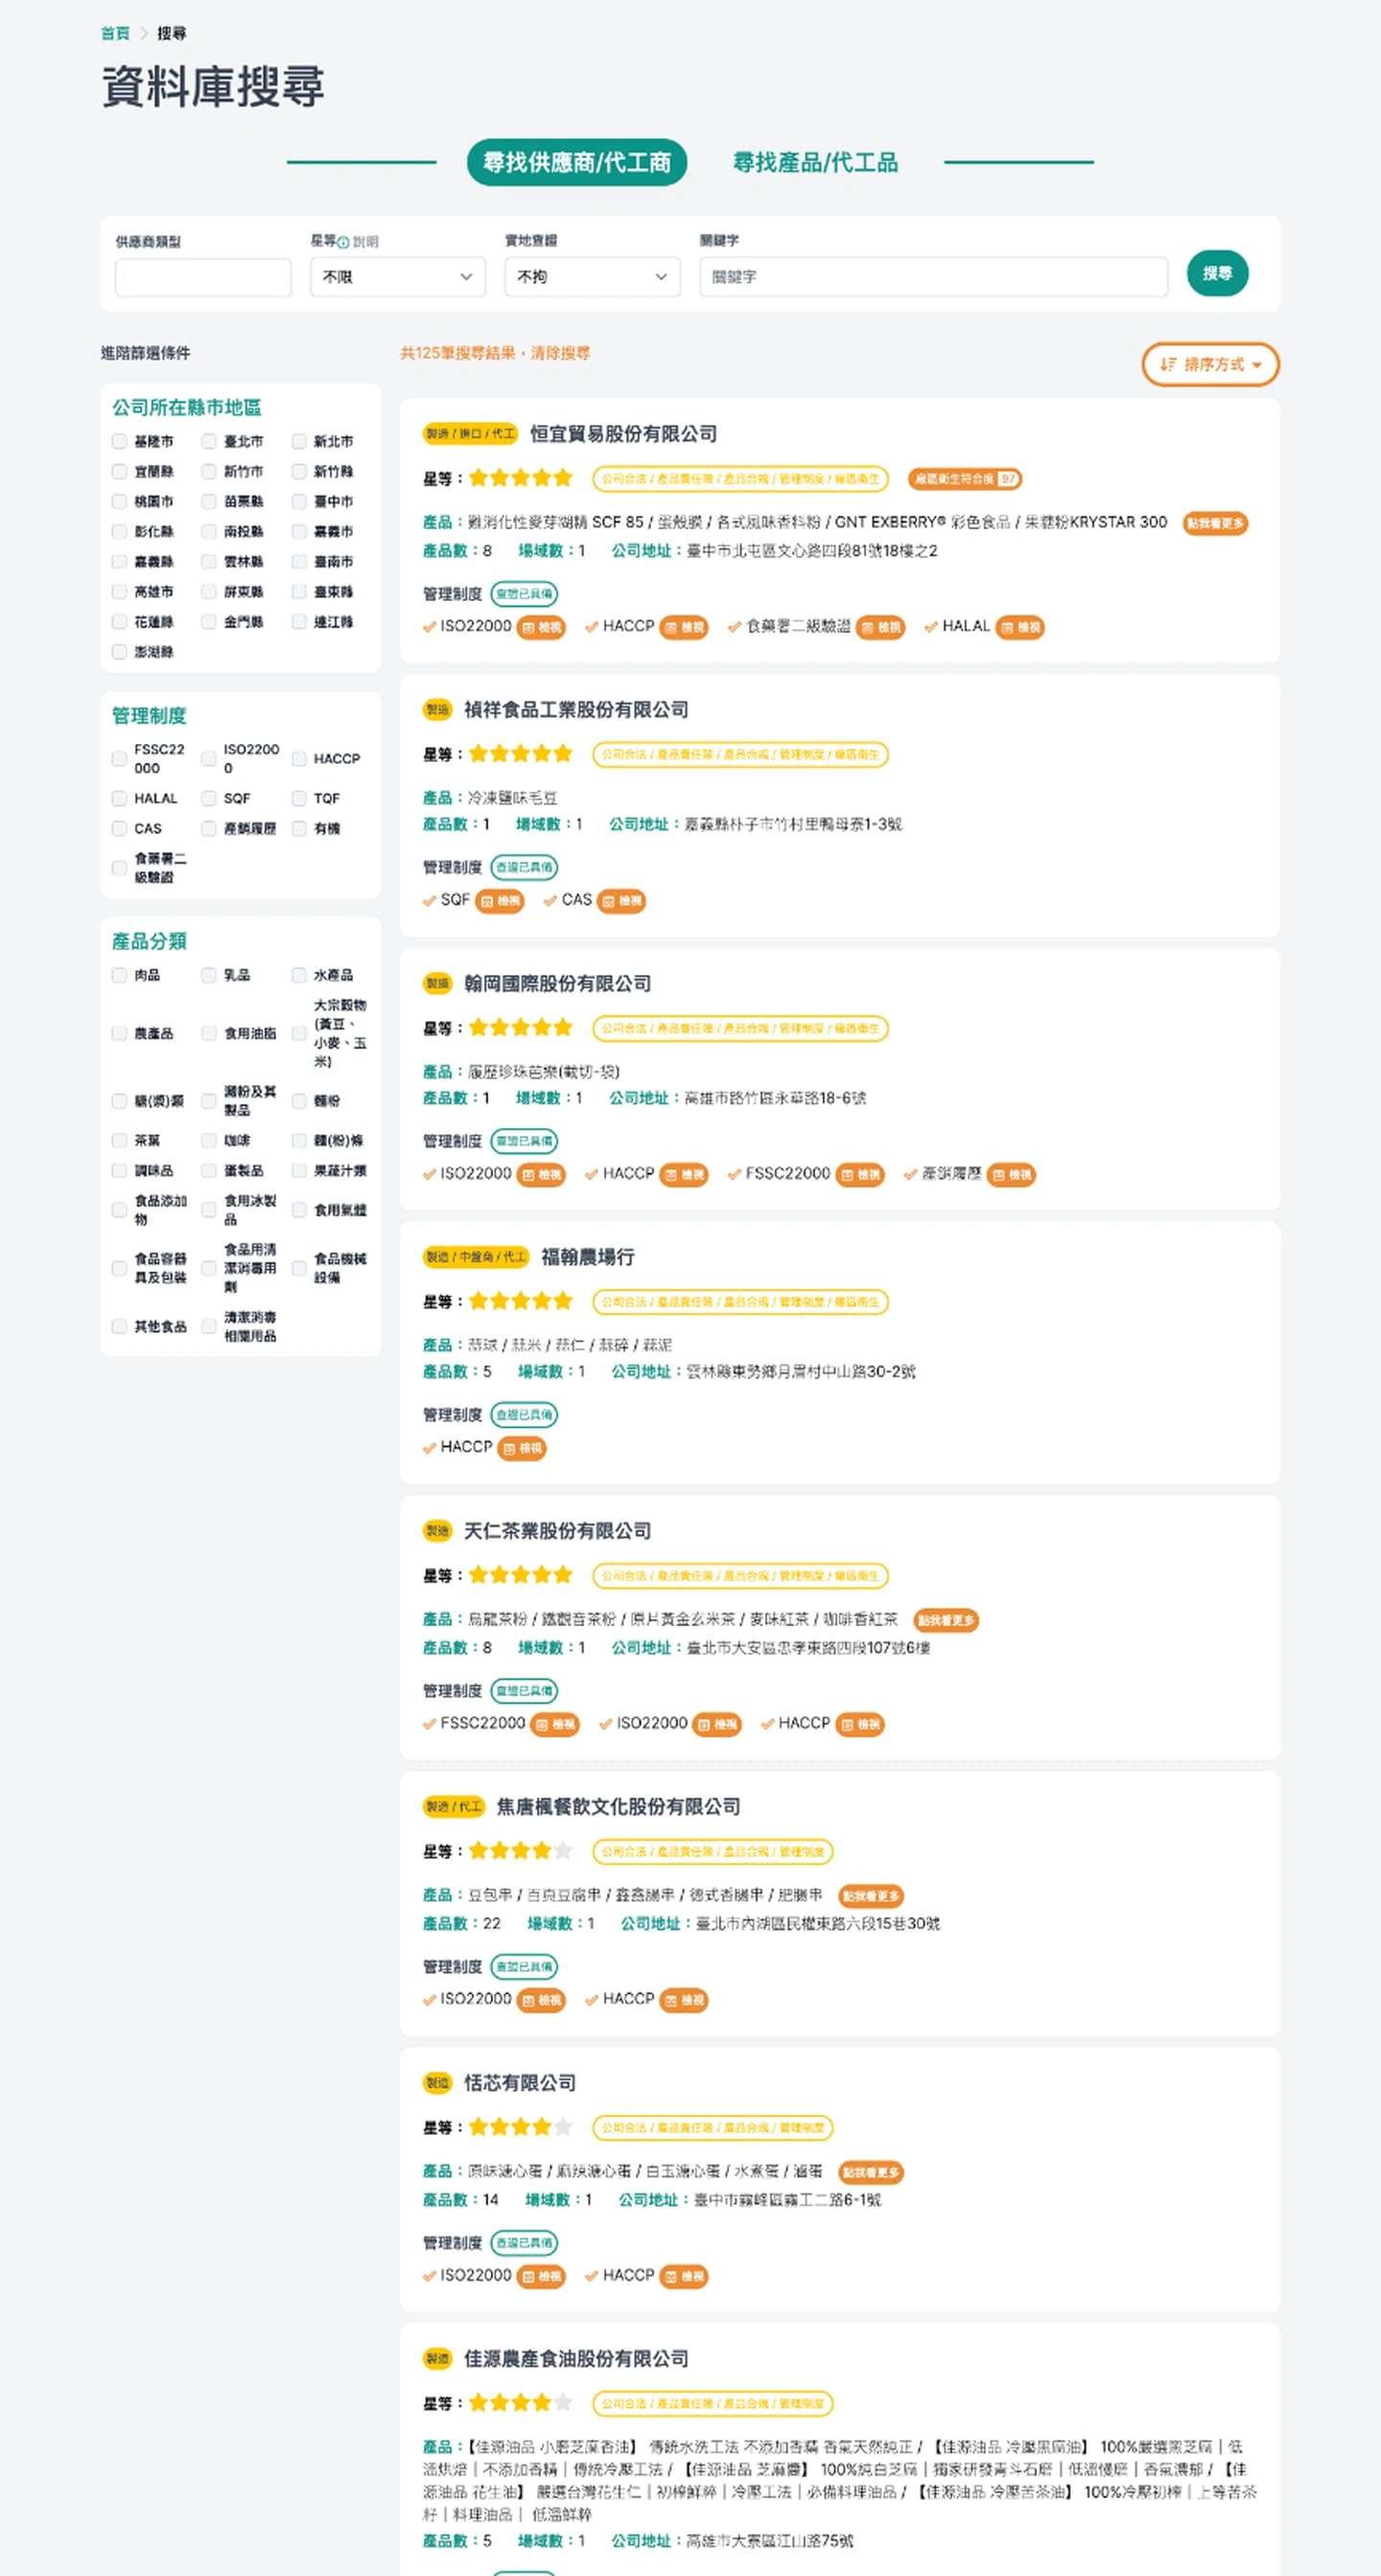Image resolution: width=1381 pixels, height=2576 pixels.
Task: Show more products for 焦唐楓餐飲文化股份有限公司
Action: pyautogui.click(x=871, y=1896)
